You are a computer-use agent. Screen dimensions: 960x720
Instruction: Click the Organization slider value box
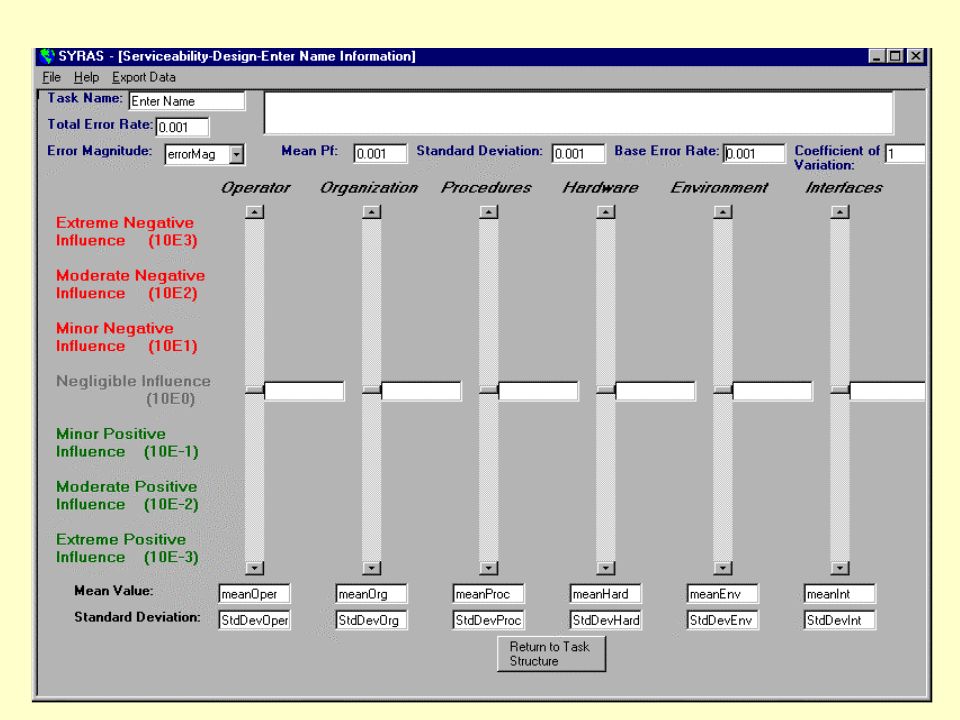click(x=421, y=391)
